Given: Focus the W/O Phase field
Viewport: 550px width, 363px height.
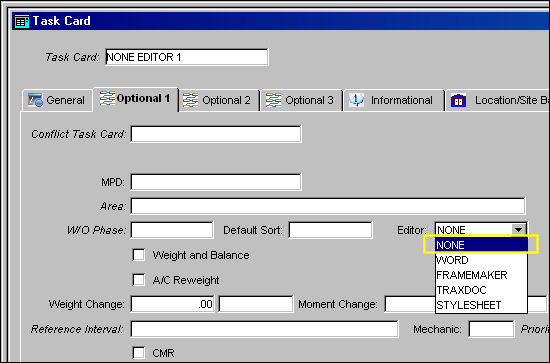Looking at the screenshot, I should point(172,230).
